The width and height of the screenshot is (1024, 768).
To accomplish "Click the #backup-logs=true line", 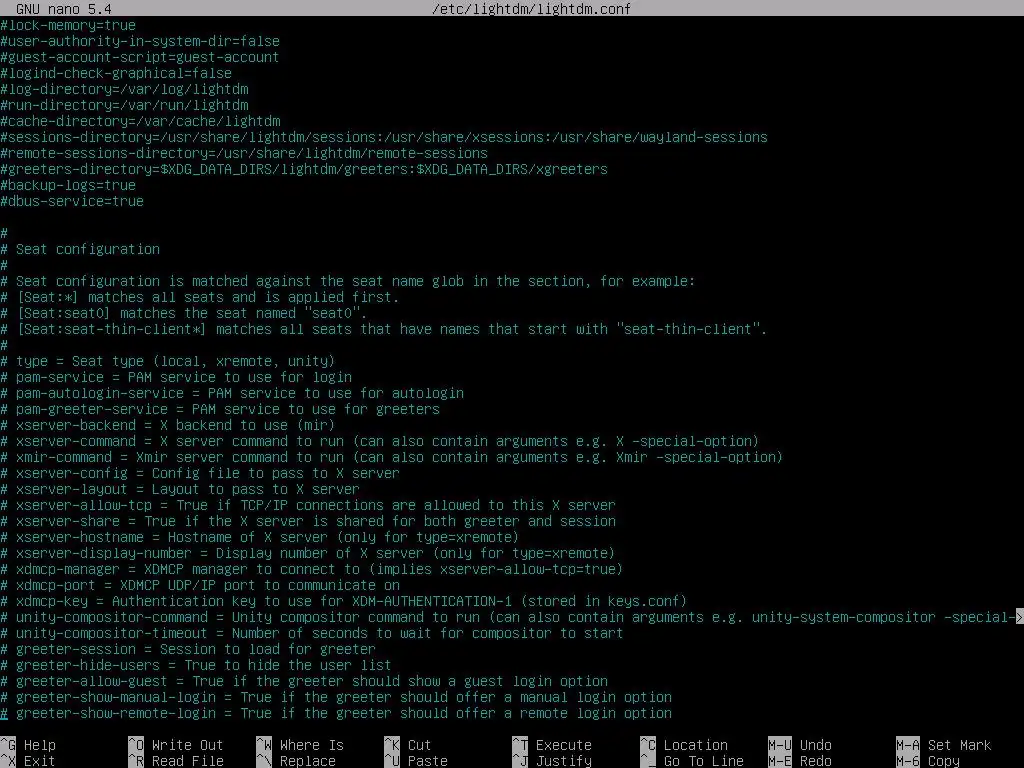I will tap(68, 185).
